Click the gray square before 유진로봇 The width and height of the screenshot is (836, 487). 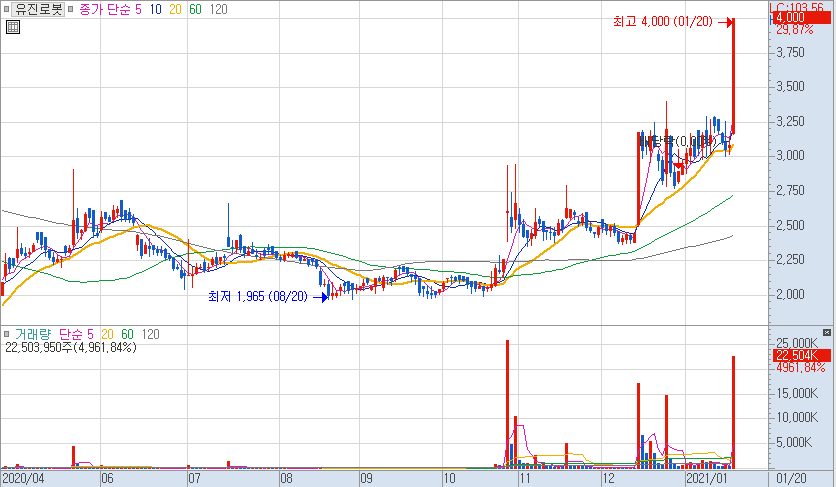tap(6, 9)
